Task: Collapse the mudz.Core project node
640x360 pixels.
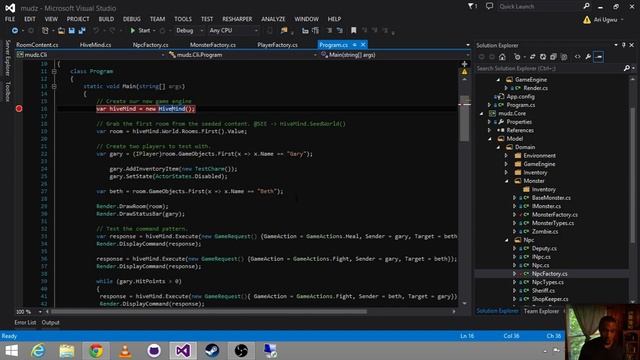Action: [x=482, y=113]
